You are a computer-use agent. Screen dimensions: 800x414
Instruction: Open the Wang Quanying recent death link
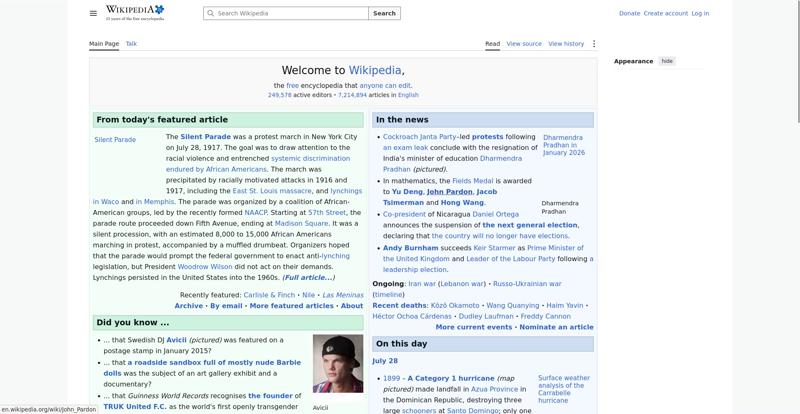click(x=512, y=306)
